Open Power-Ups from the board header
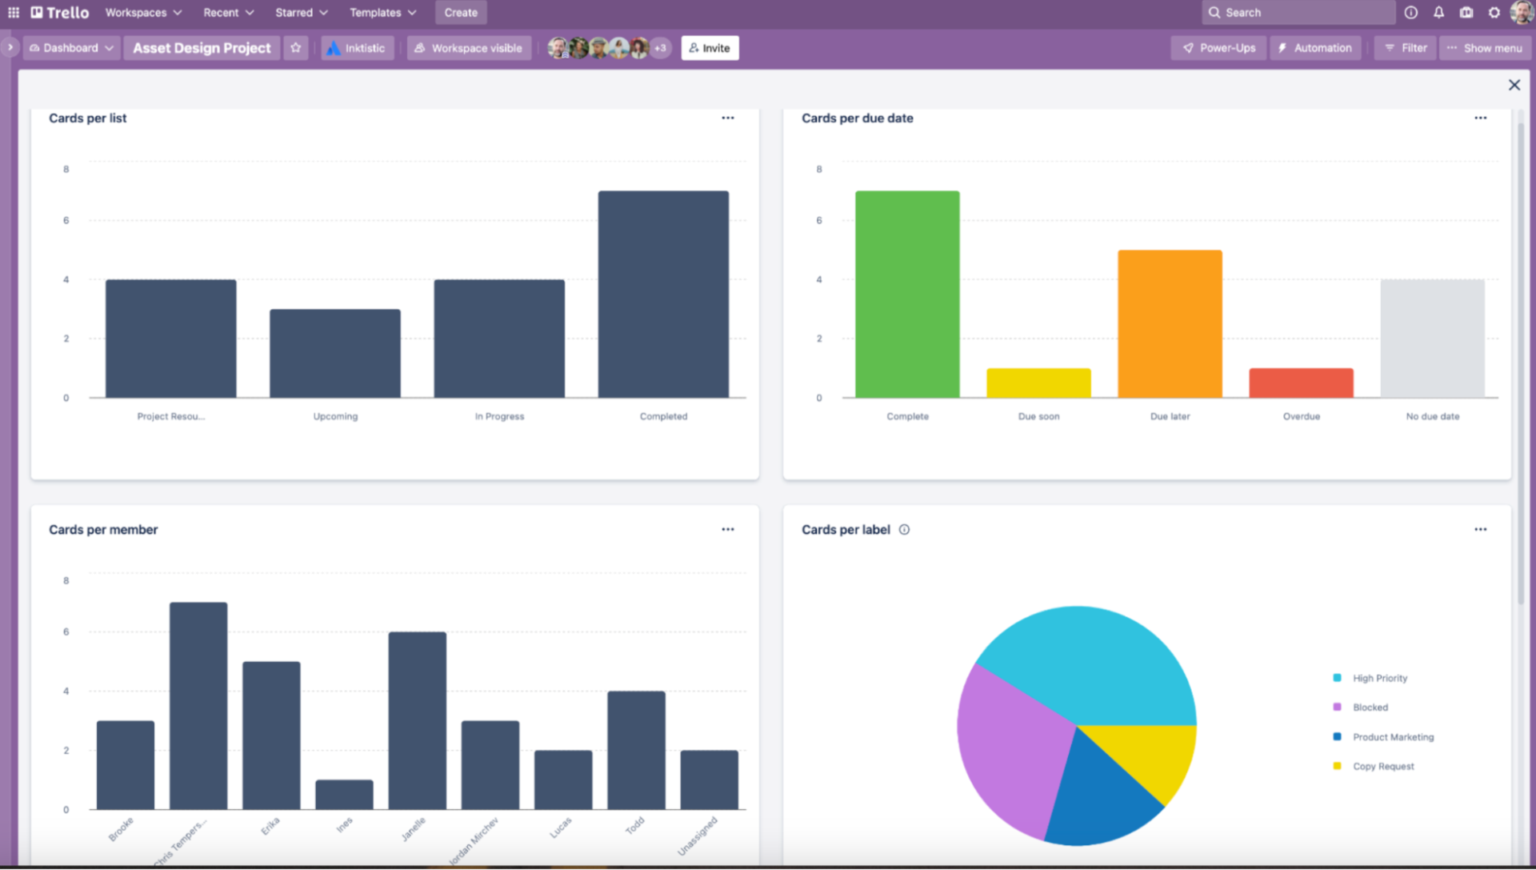 (x=1218, y=47)
